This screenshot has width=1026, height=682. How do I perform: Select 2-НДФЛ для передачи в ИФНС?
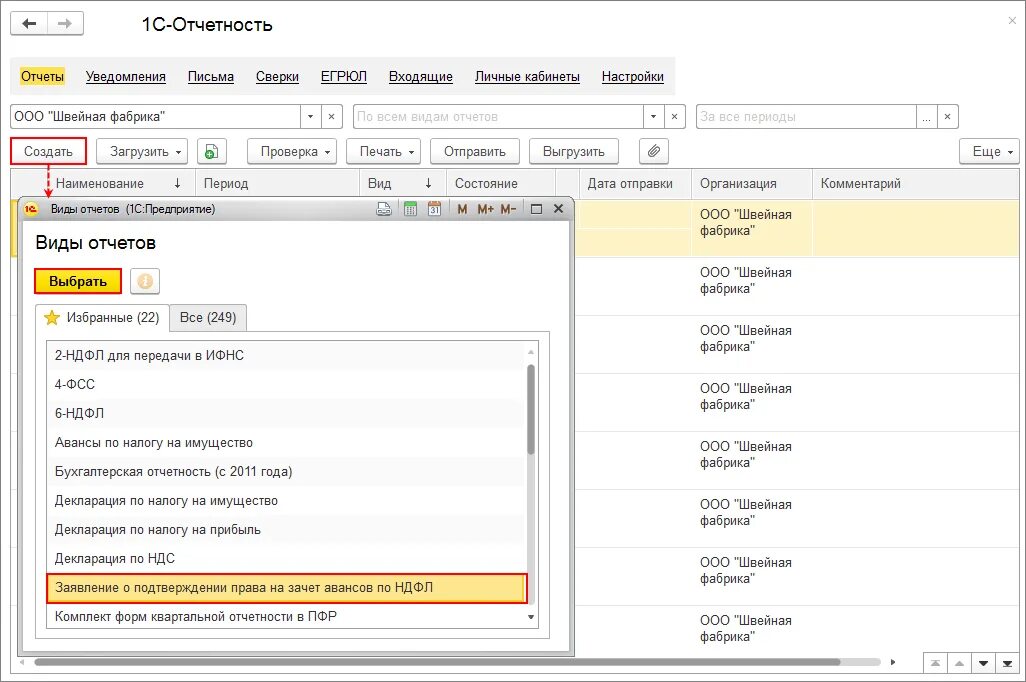tap(287, 355)
